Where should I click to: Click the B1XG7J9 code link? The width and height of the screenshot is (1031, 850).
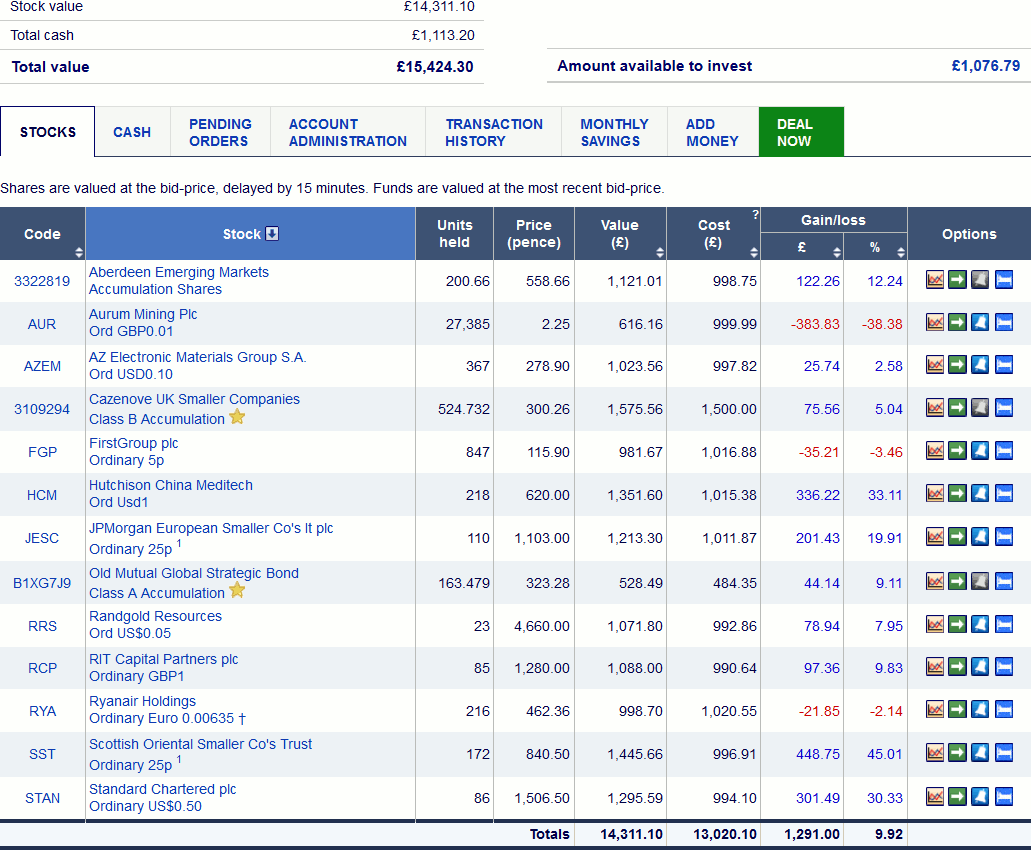(x=42, y=583)
